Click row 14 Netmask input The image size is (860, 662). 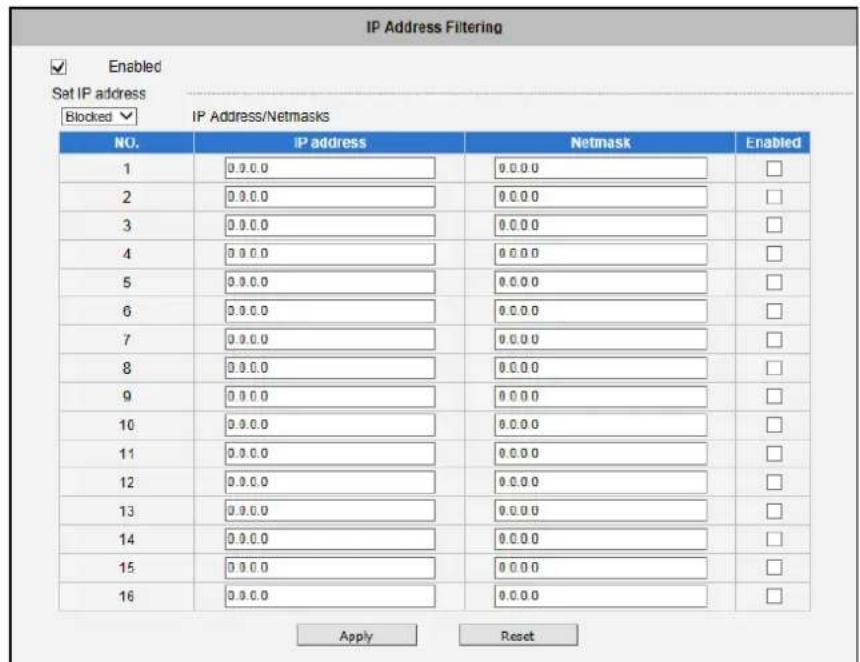(601, 539)
